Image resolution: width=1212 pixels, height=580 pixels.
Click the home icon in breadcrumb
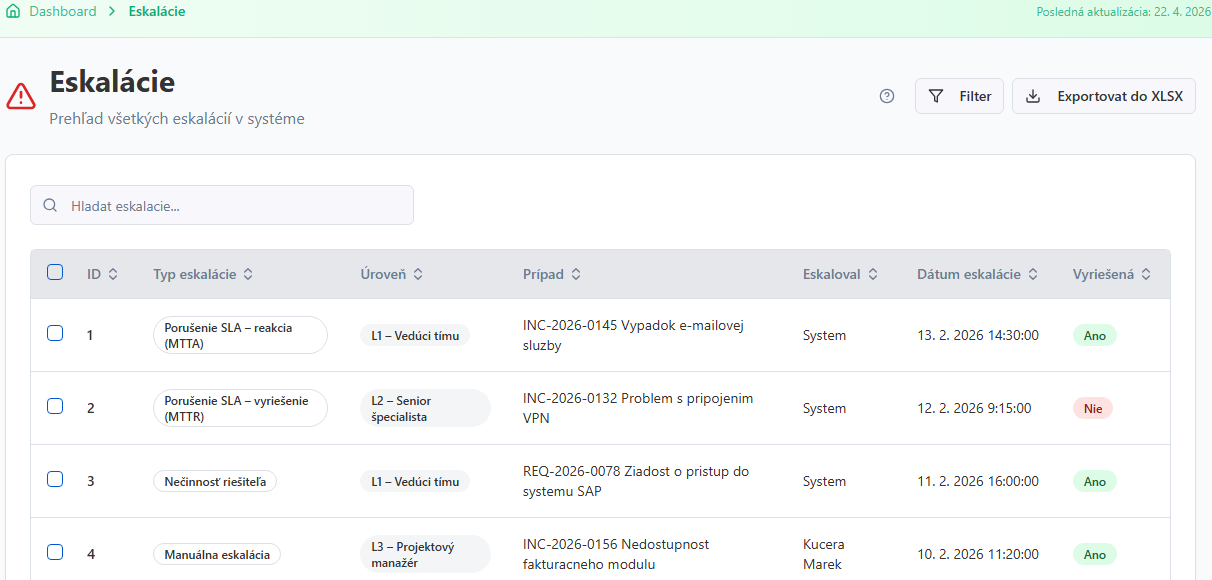[13, 12]
